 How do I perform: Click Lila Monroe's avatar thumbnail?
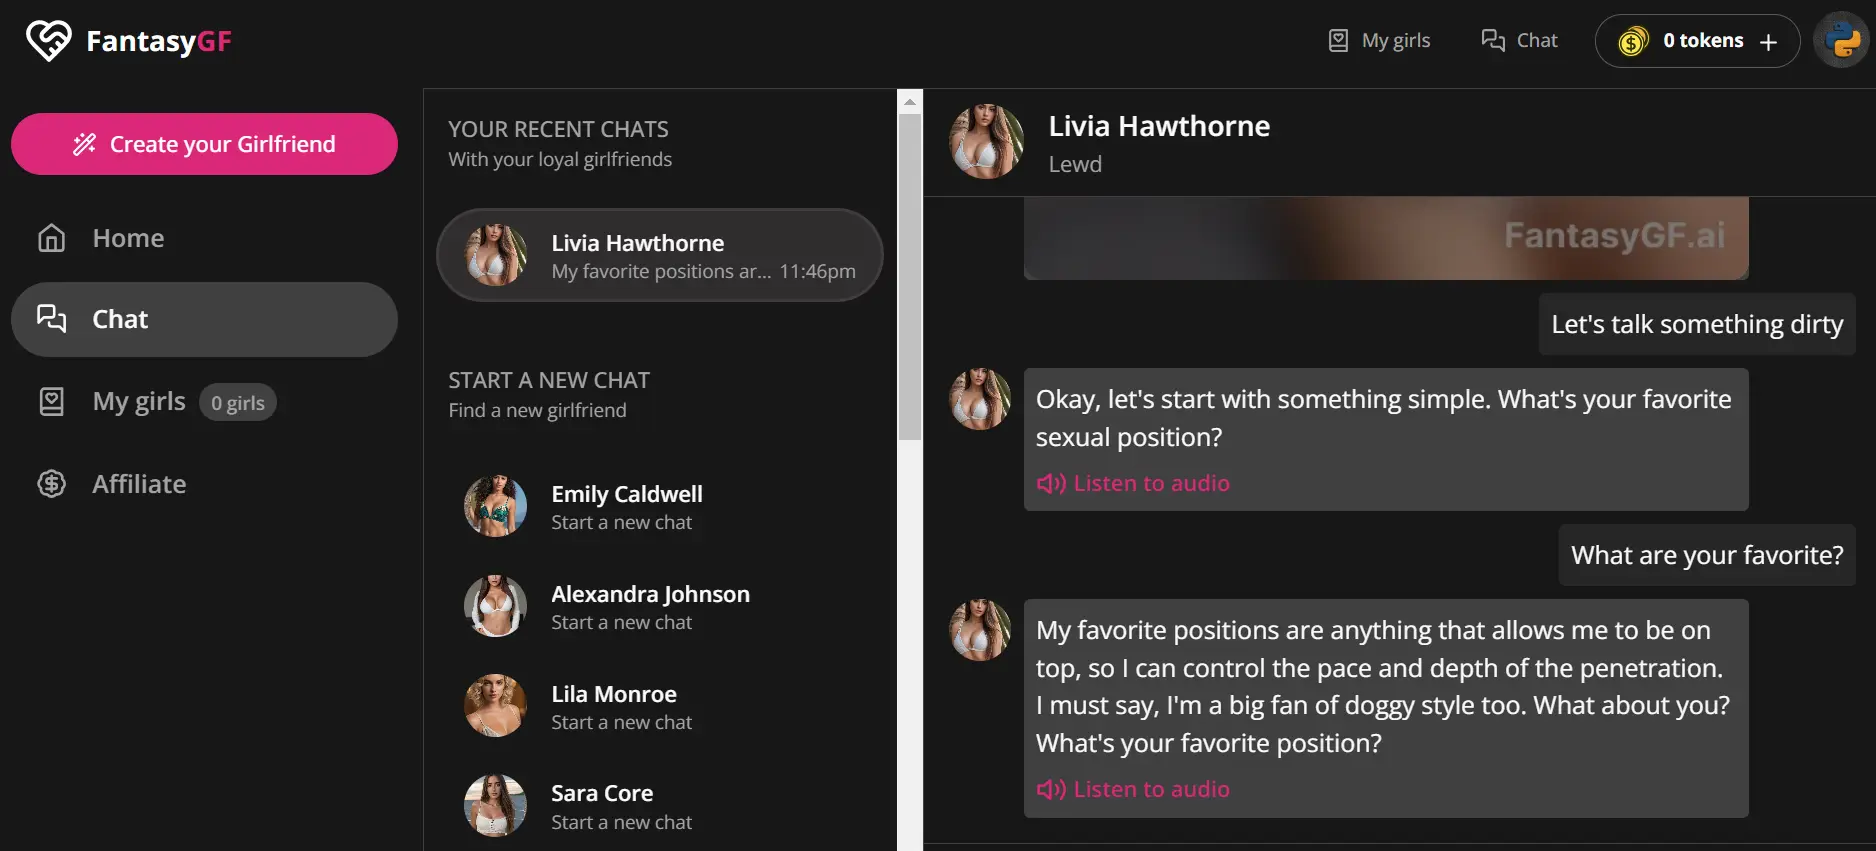(495, 706)
